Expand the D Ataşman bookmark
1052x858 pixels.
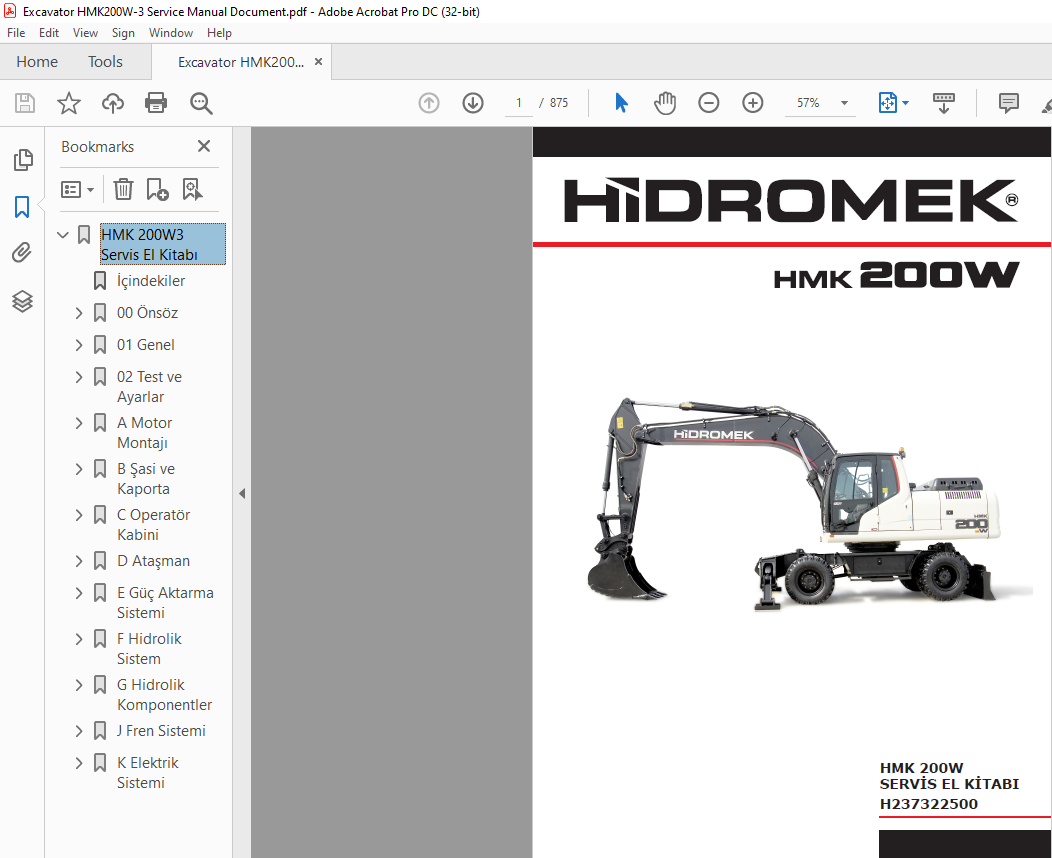point(79,561)
